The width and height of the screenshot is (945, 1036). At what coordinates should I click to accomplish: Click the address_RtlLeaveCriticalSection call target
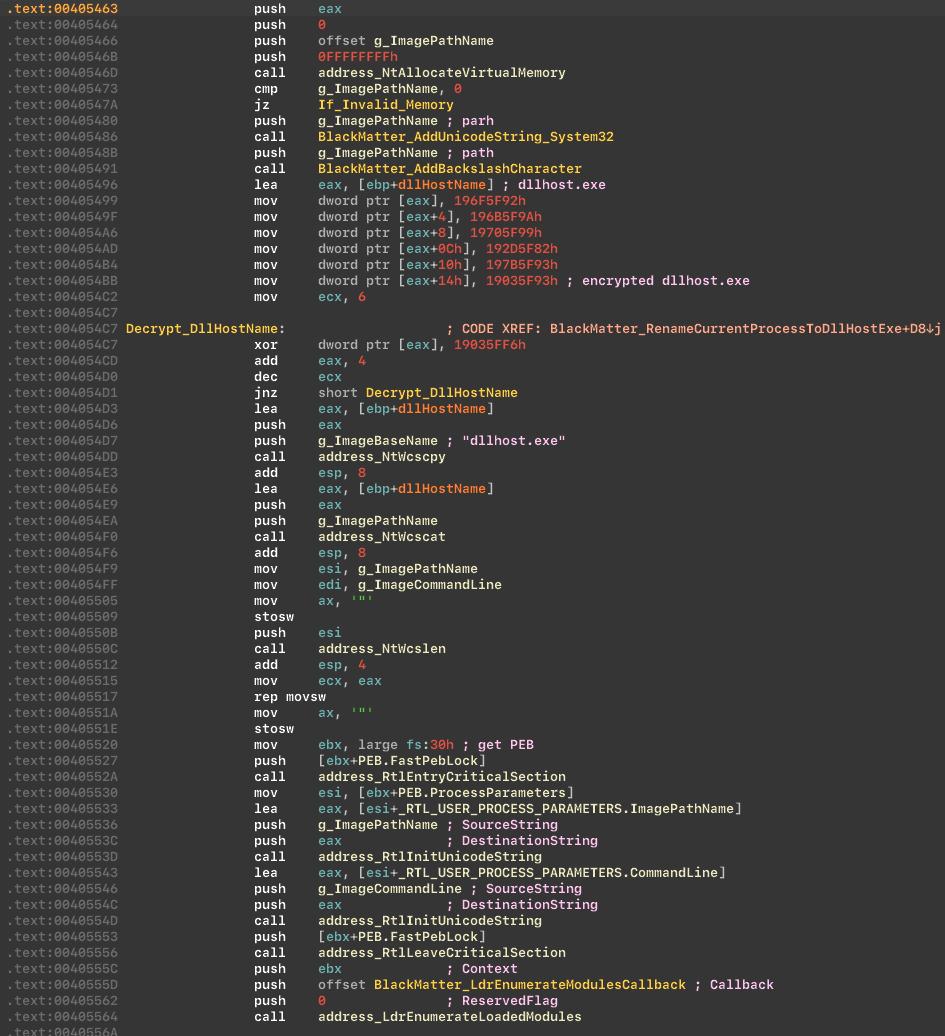point(441,953)
